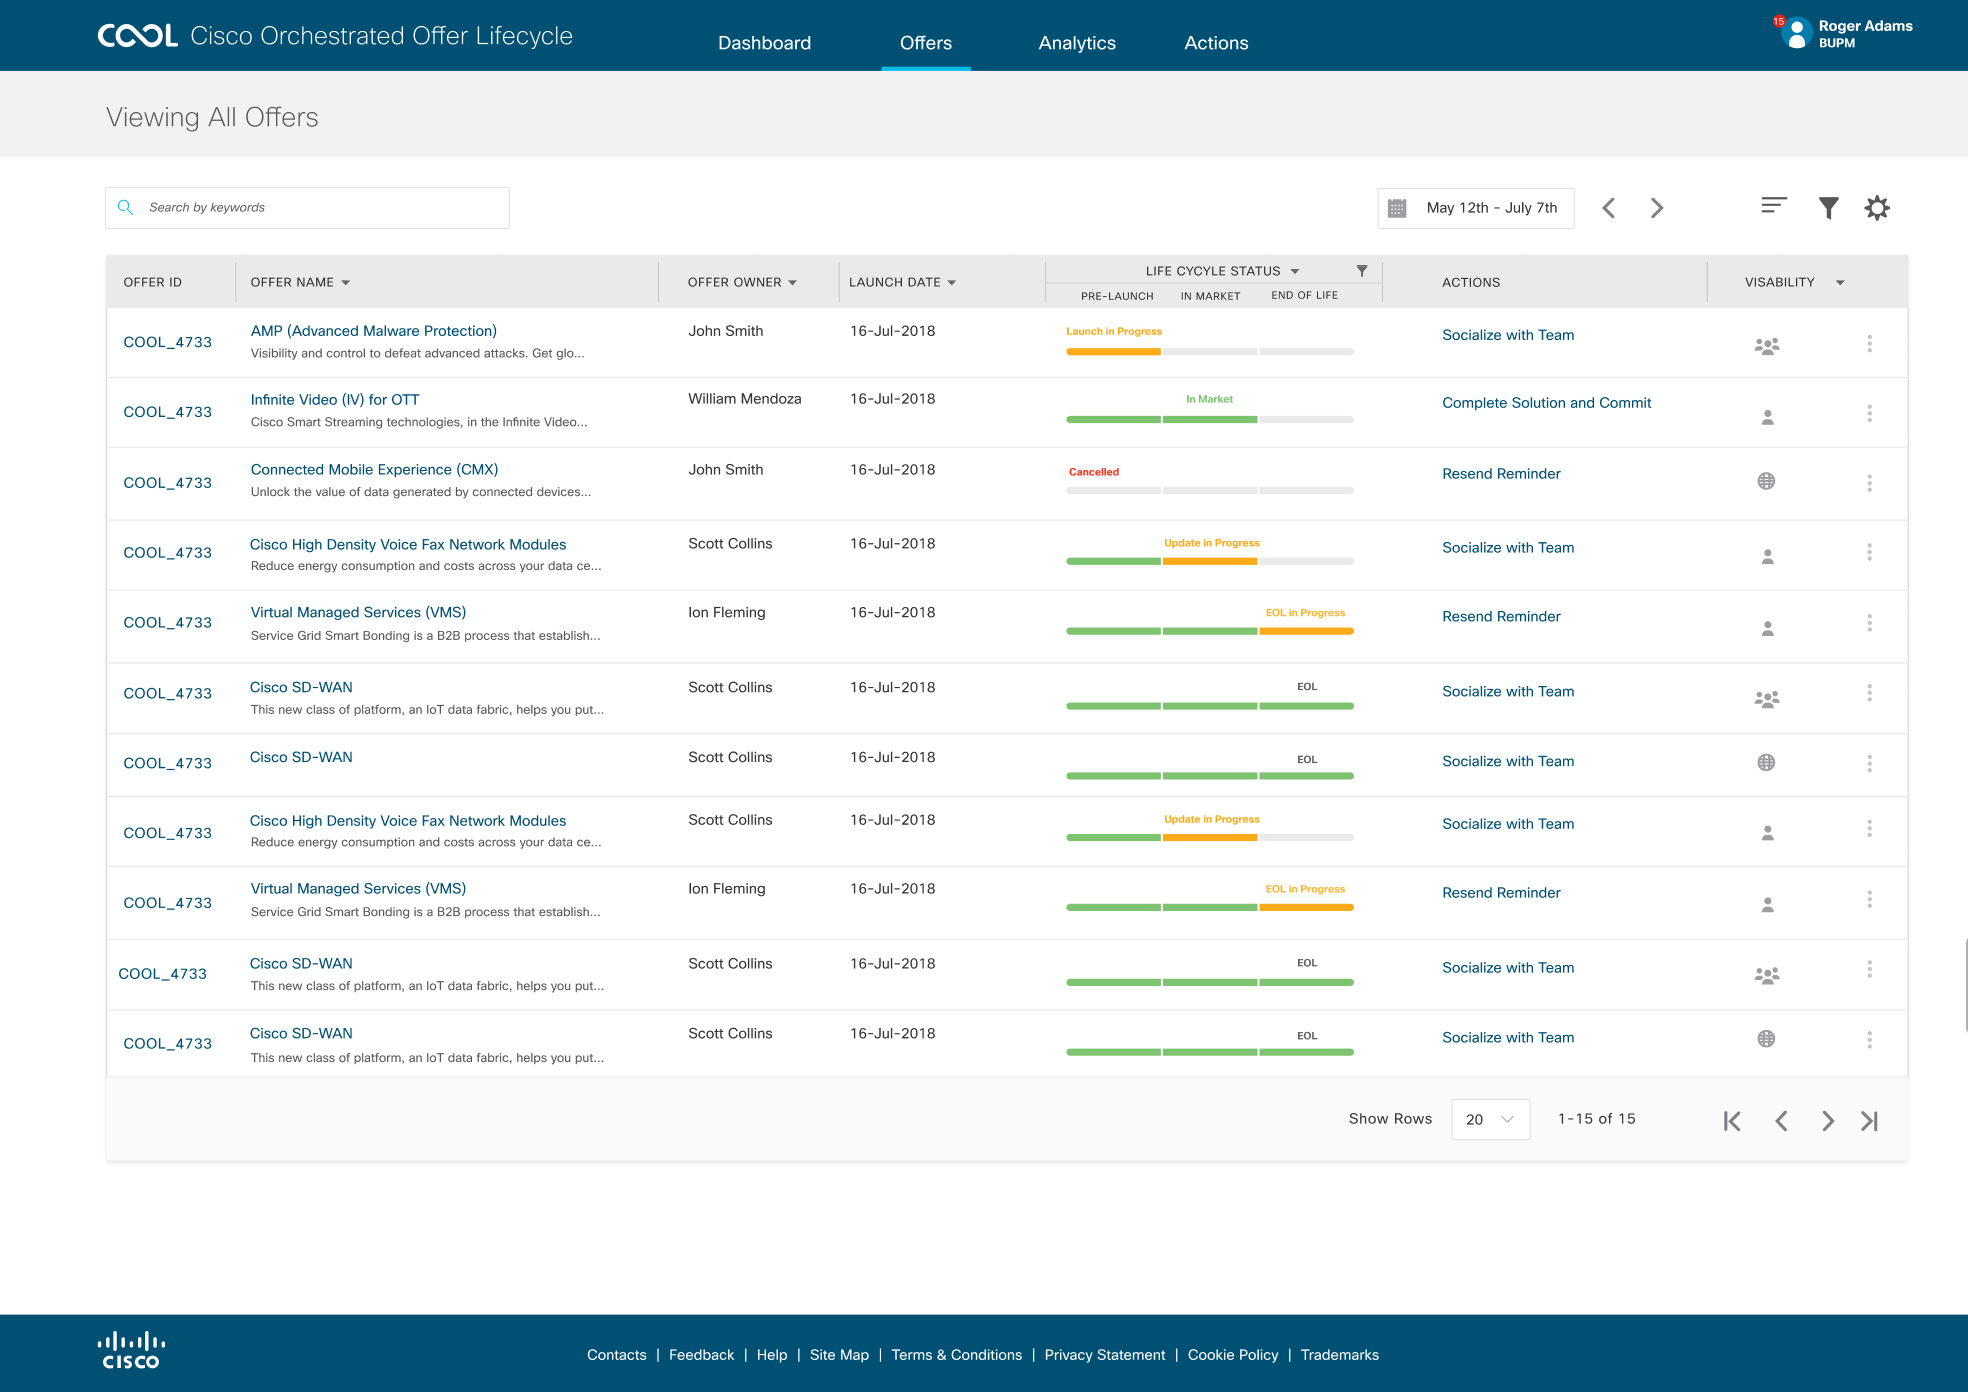This screenshot has height=1392, width=1968.
Task: Click Complete Solution and Commit link
Action: click(x=1546, y=403)
